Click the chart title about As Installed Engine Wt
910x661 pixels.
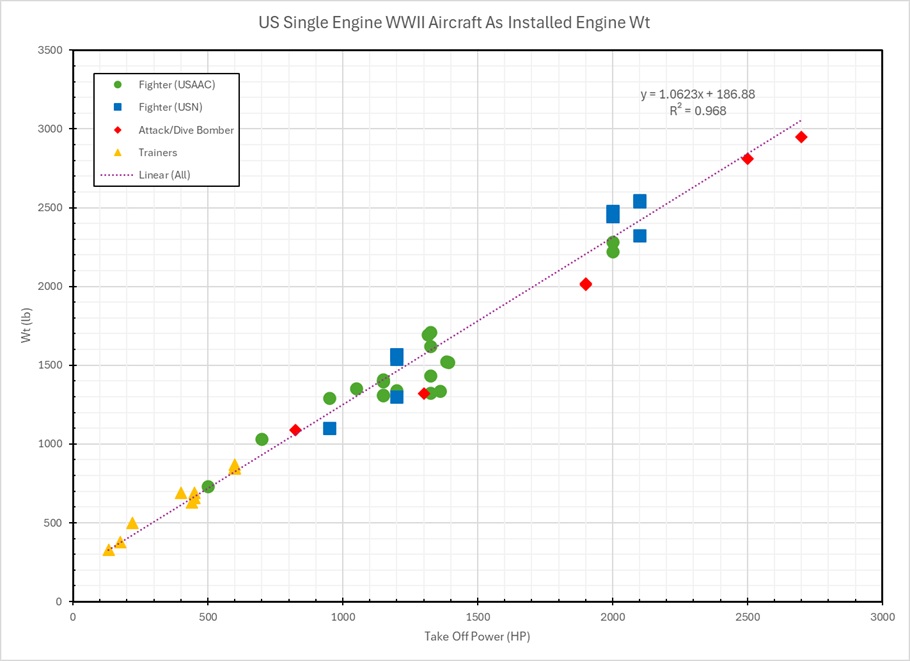[x=454, y=22]
